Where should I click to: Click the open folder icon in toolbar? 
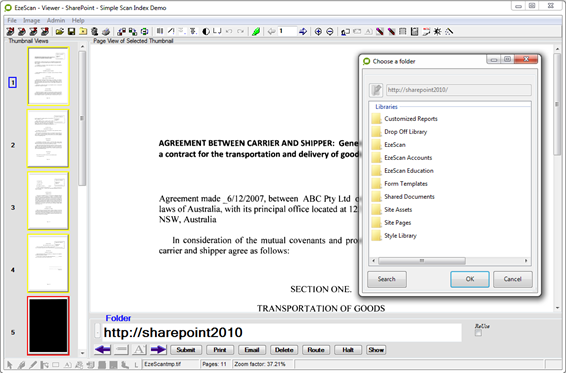click(x=60, y=32)
